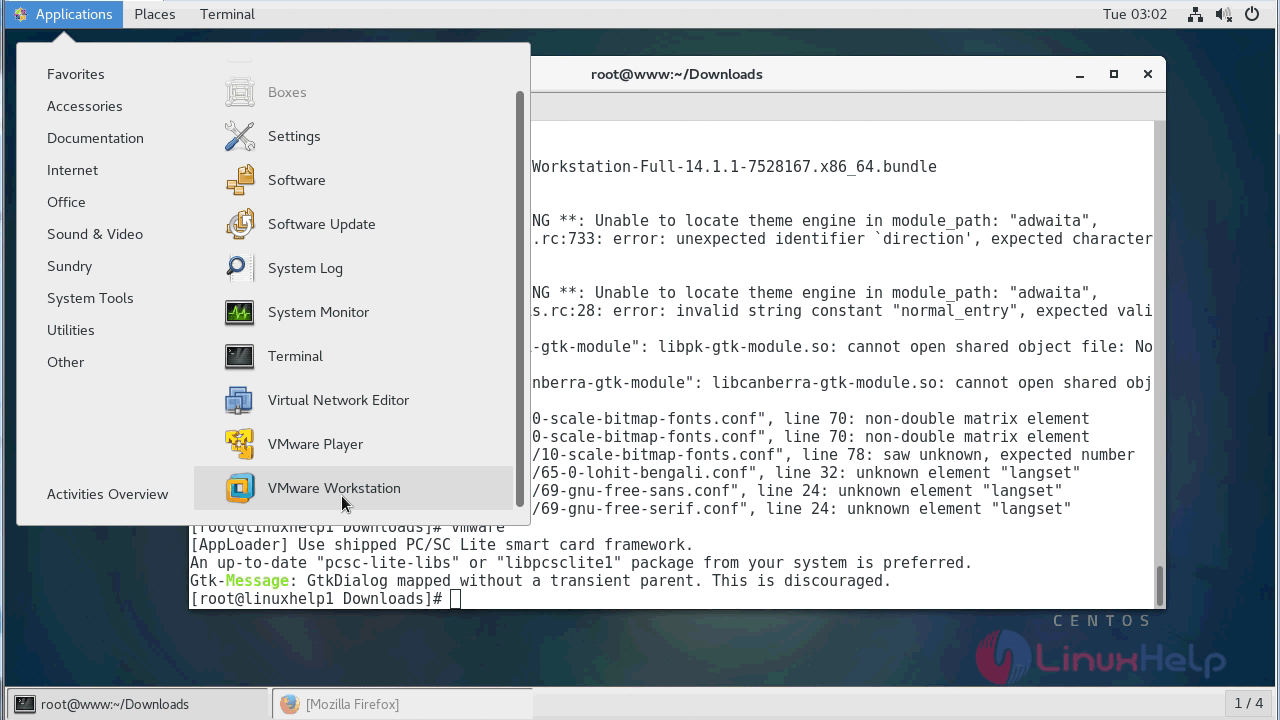
Task: Select the Sound & Video category
Action: pos(95,234)
